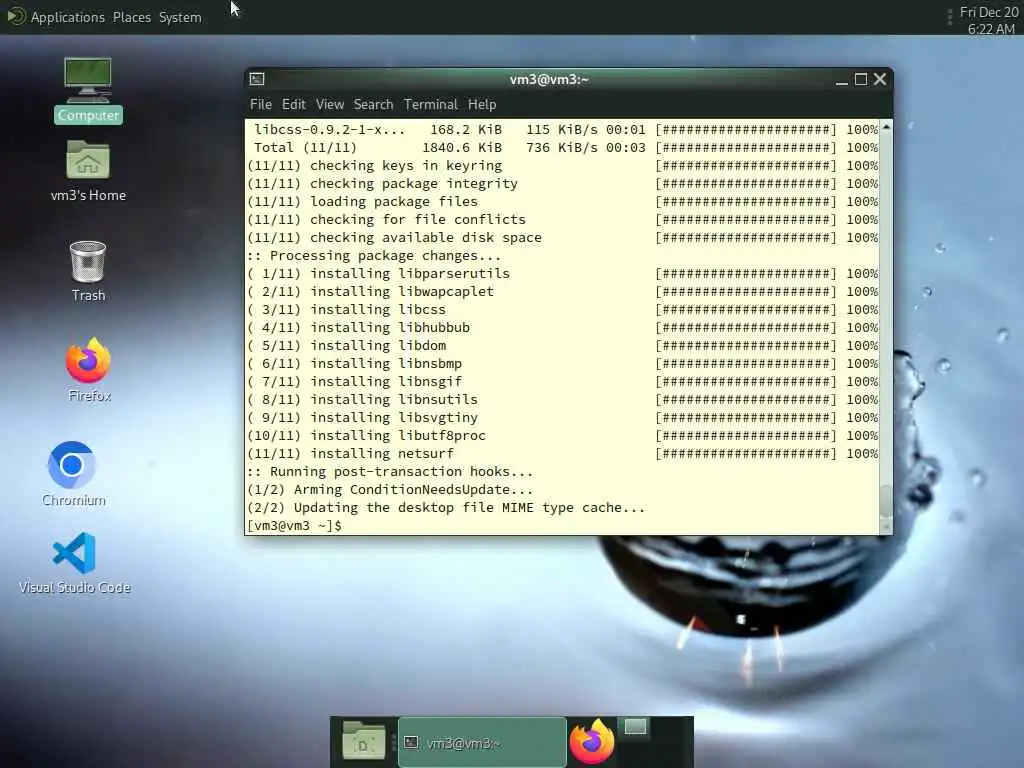
Task: Open the Terminal menu in menu bar
Action: point(430,104)
